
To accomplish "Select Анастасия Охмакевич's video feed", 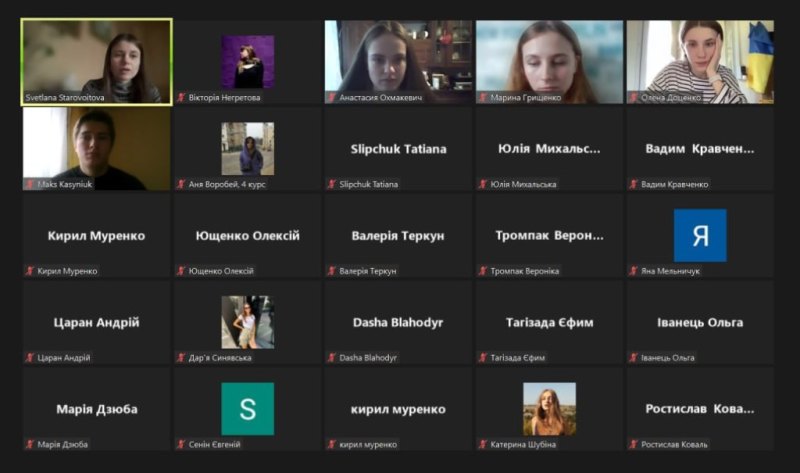I will (398, 62).
